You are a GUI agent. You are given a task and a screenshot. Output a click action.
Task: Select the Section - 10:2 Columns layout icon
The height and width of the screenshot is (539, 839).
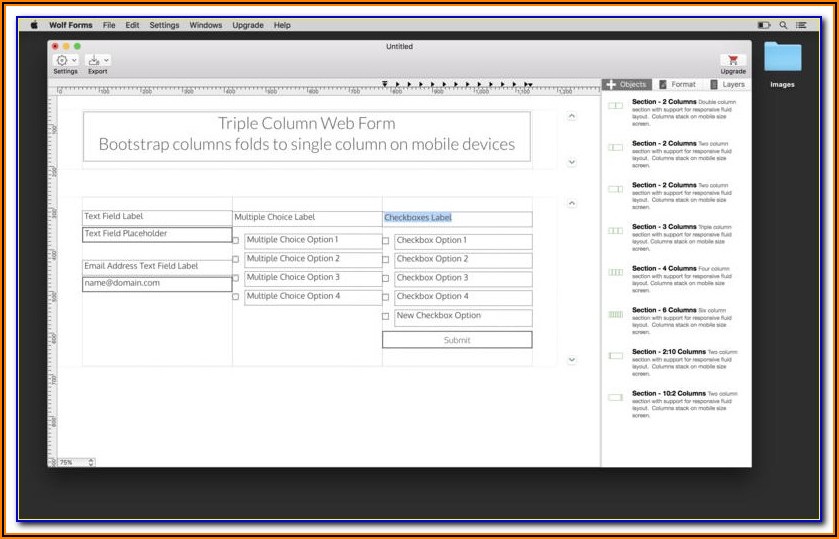pos(615,398)
